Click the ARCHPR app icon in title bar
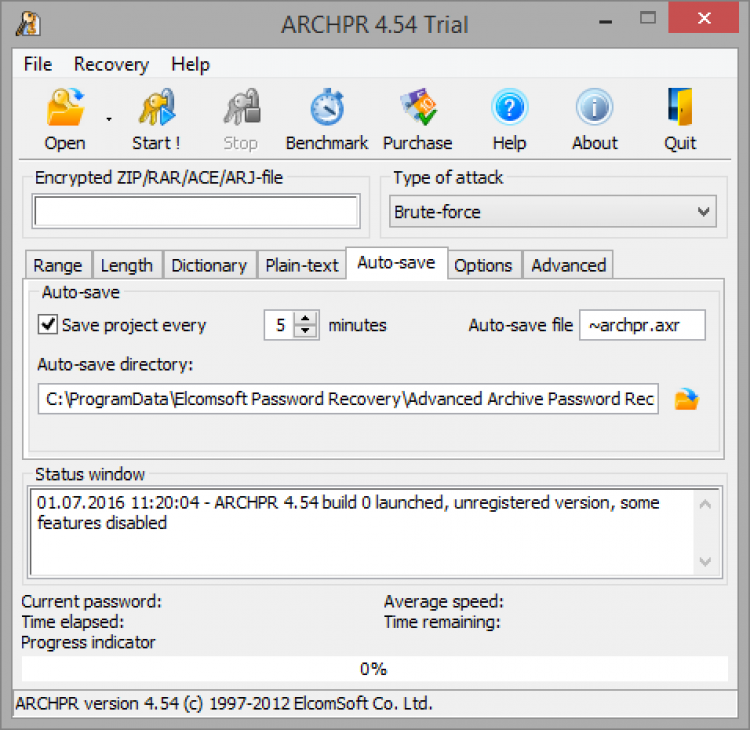This screenshot has height=730, width=750. tap(28, 24)
